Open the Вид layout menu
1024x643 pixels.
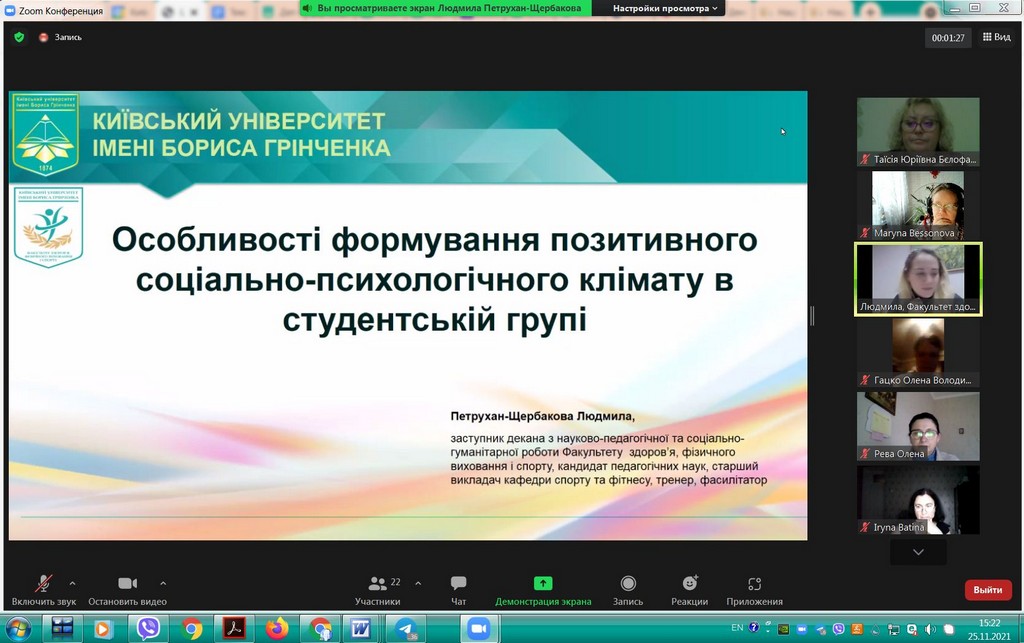[995, 37]
